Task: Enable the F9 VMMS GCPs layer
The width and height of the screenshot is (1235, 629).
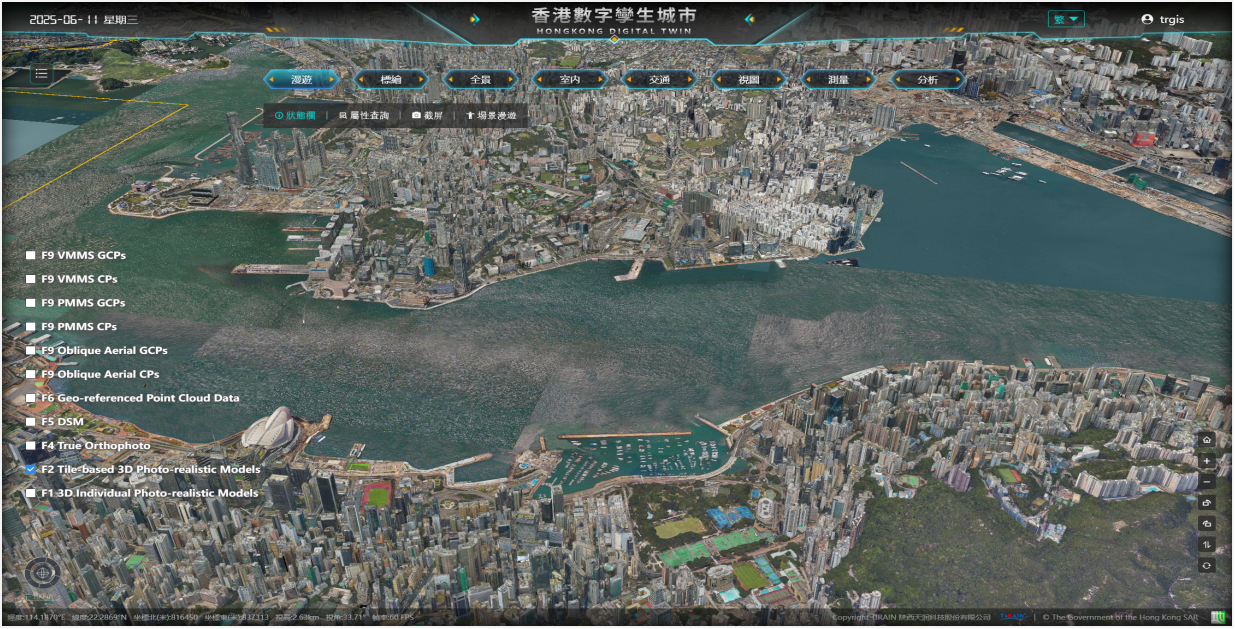Action: (31, 255)
